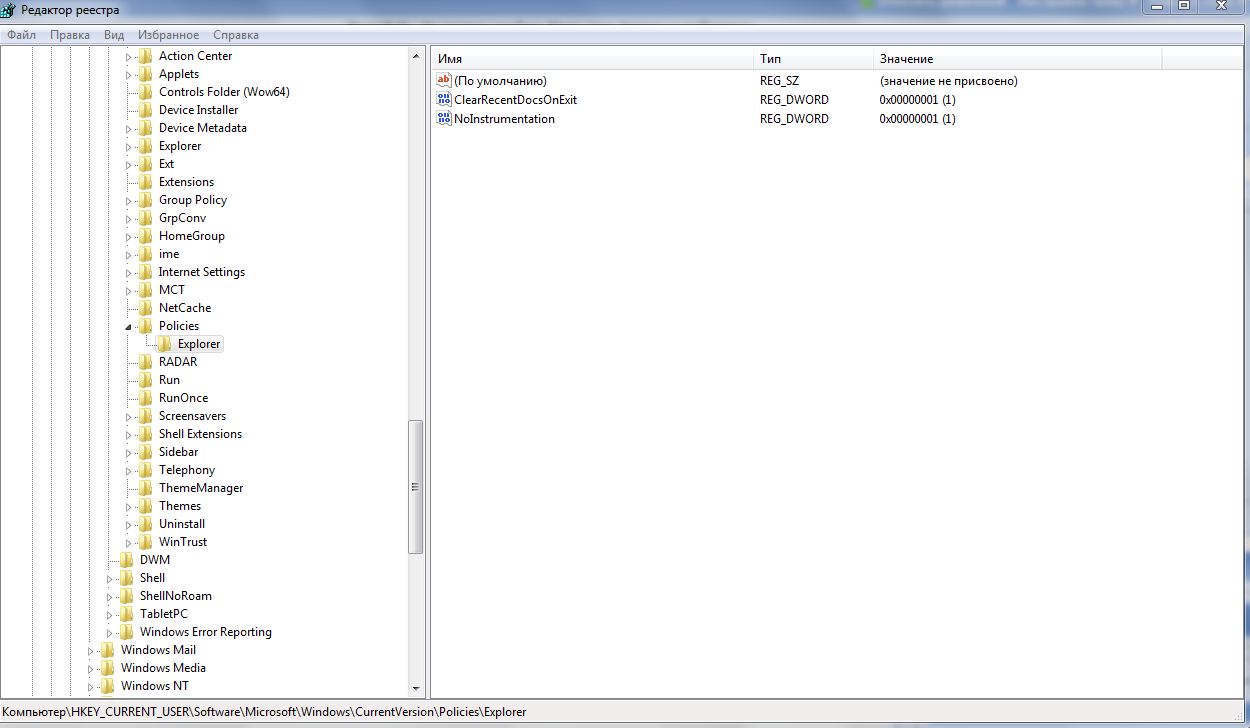Sort values by the Имя column header
The width and height of the screenshot is (1250, 728).
[x=590, y=59]
